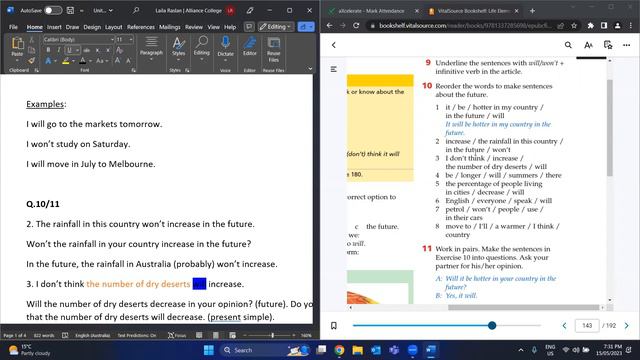Open the browser side panel icon

click(604, 25)
